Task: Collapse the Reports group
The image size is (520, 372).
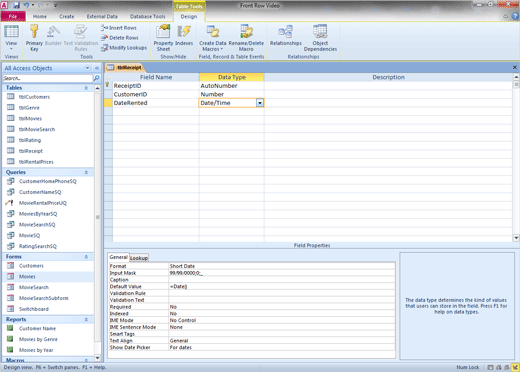Action: 86,319
